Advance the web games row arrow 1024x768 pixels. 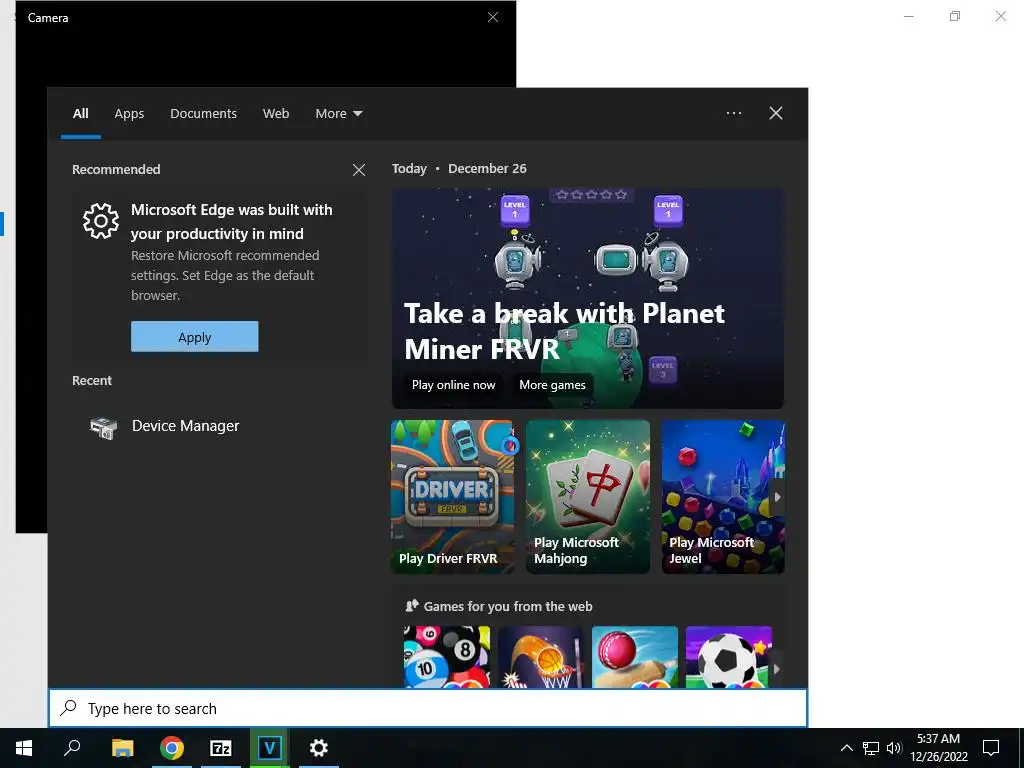(776, 669)
